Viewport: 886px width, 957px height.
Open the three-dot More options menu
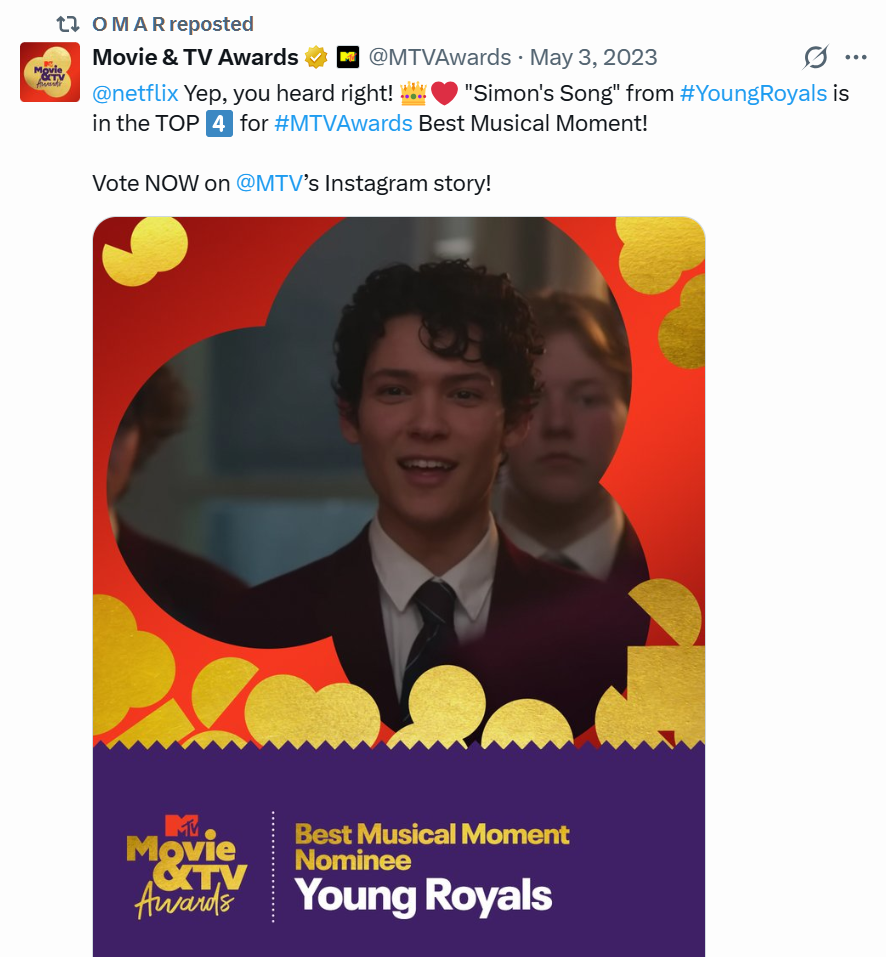pyautogui.click(x=856, y=57)
